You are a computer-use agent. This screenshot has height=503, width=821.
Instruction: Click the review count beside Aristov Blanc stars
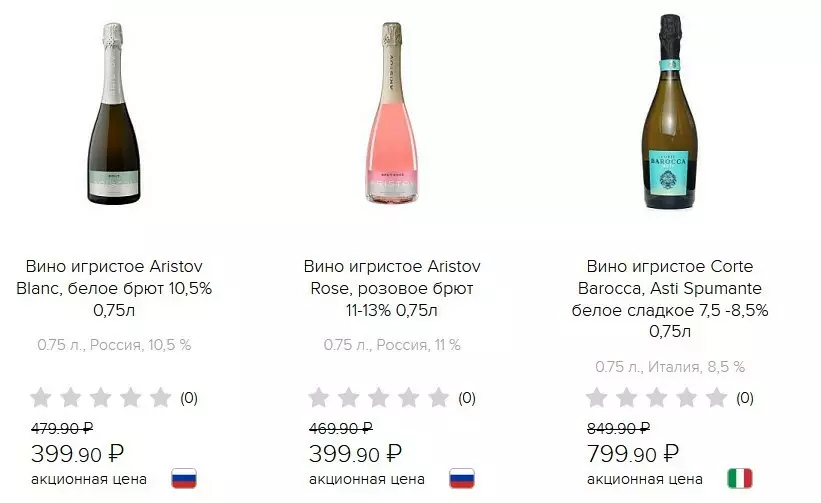189,398
